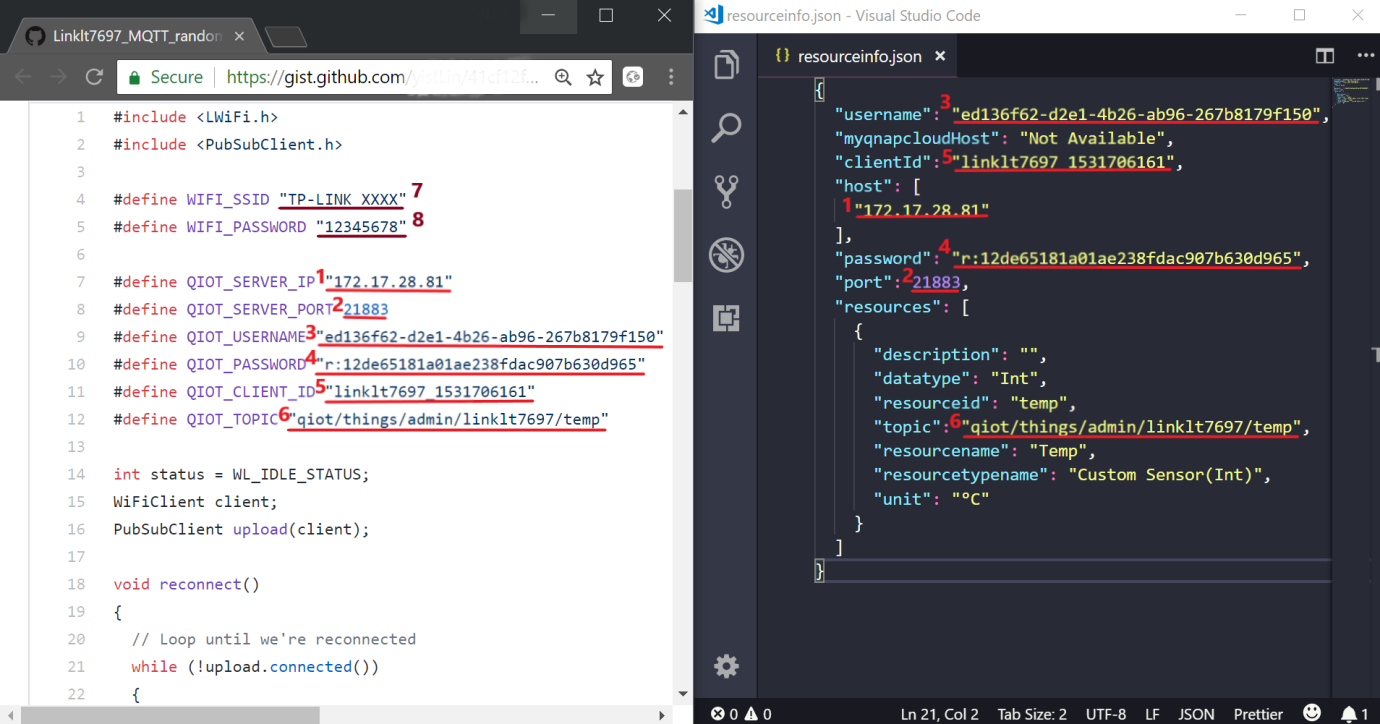Image resolution: width=1380 pixels, height=724 pixels.
Task: Click the "unit" key in resourceinfo.json
Action: point(902,498)
